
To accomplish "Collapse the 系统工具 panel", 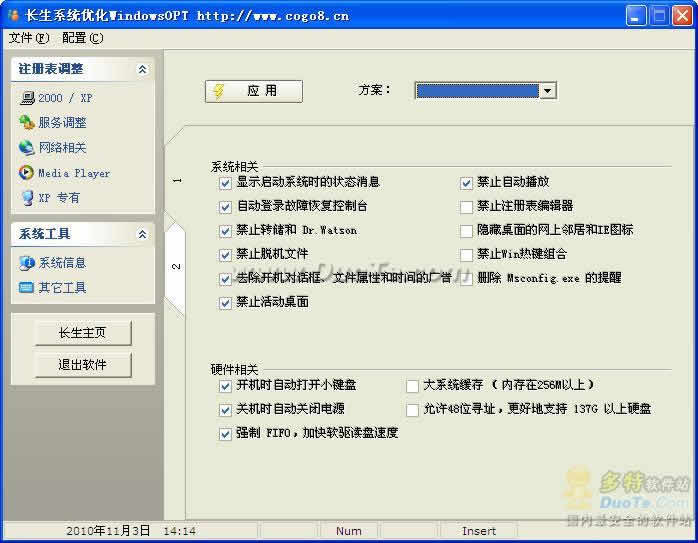I will click(x=142, y=234).
